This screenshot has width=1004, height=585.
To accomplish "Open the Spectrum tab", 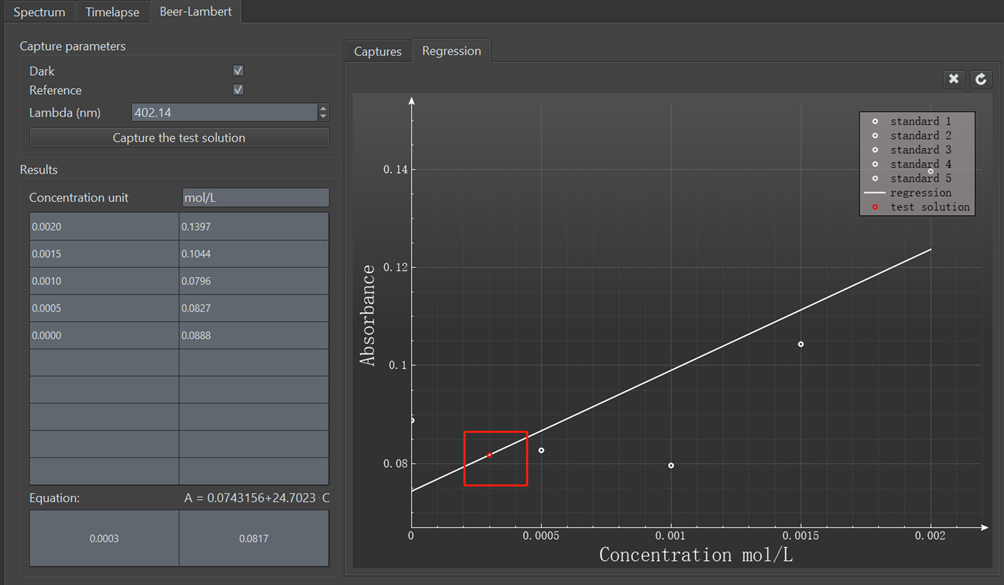I will [x=39, y=12].
